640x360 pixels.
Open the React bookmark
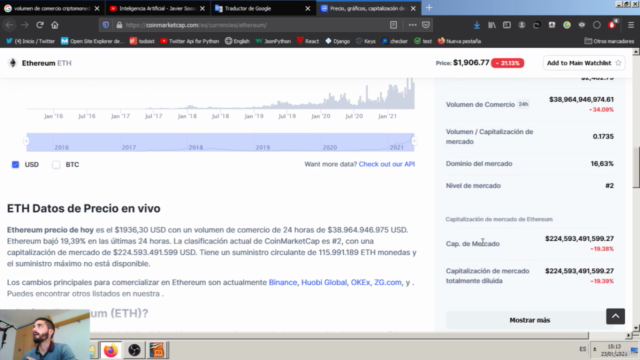pyautogui.click(x=308, y=41)
